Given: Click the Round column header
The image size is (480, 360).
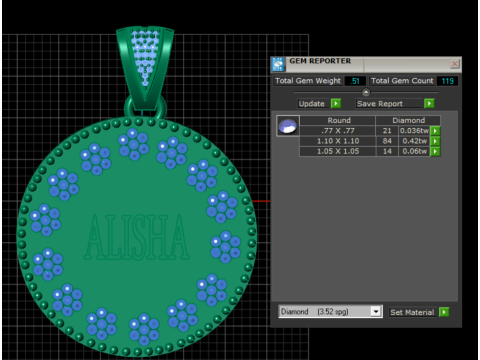Looking at the screenshot, I should 338,120.
